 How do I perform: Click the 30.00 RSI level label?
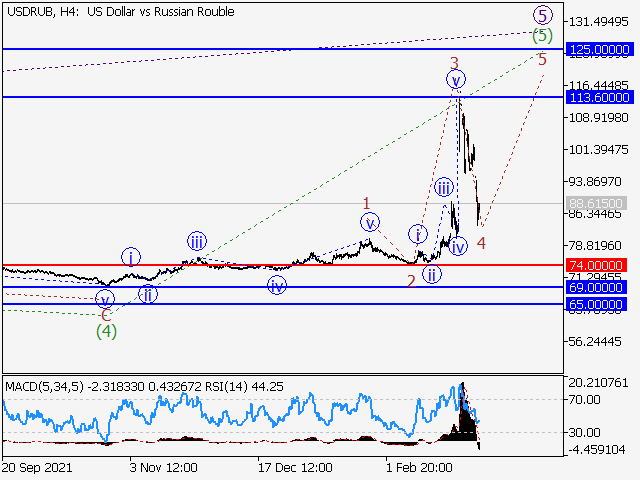[x=584, y=432]
